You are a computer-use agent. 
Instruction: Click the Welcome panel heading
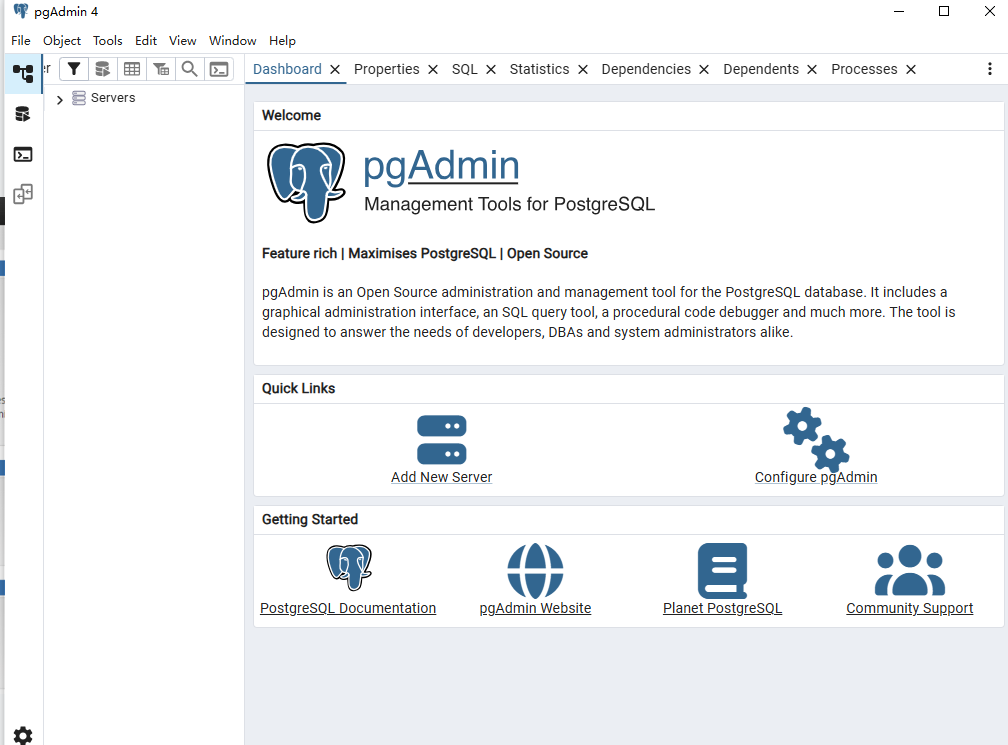coord(291,115)
